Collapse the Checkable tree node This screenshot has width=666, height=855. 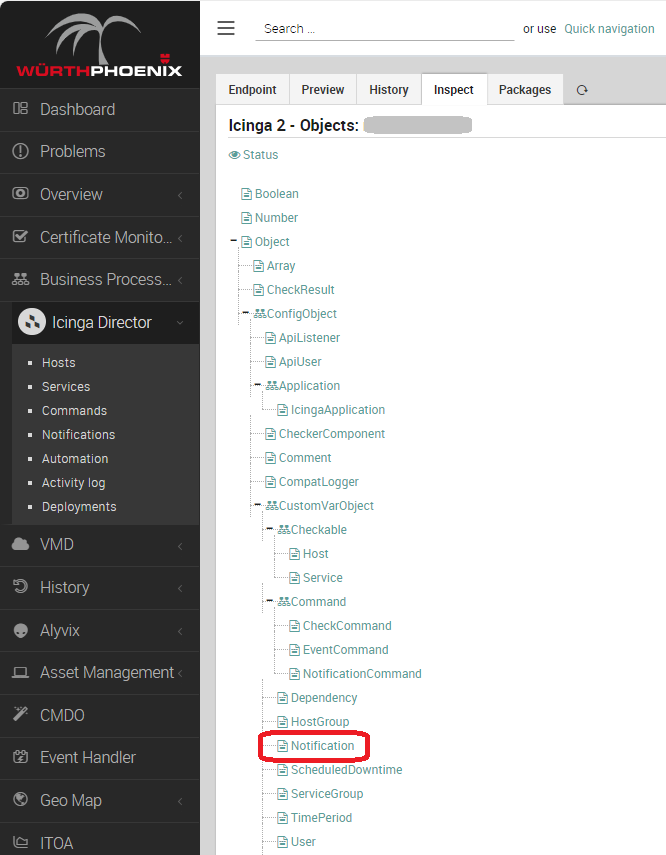[x=269, y=528]
